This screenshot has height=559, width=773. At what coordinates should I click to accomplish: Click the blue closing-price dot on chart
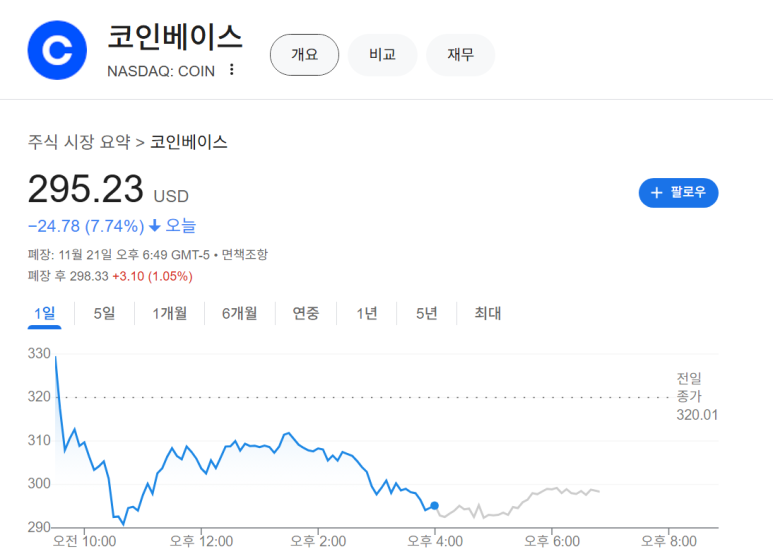pos(434,506)
